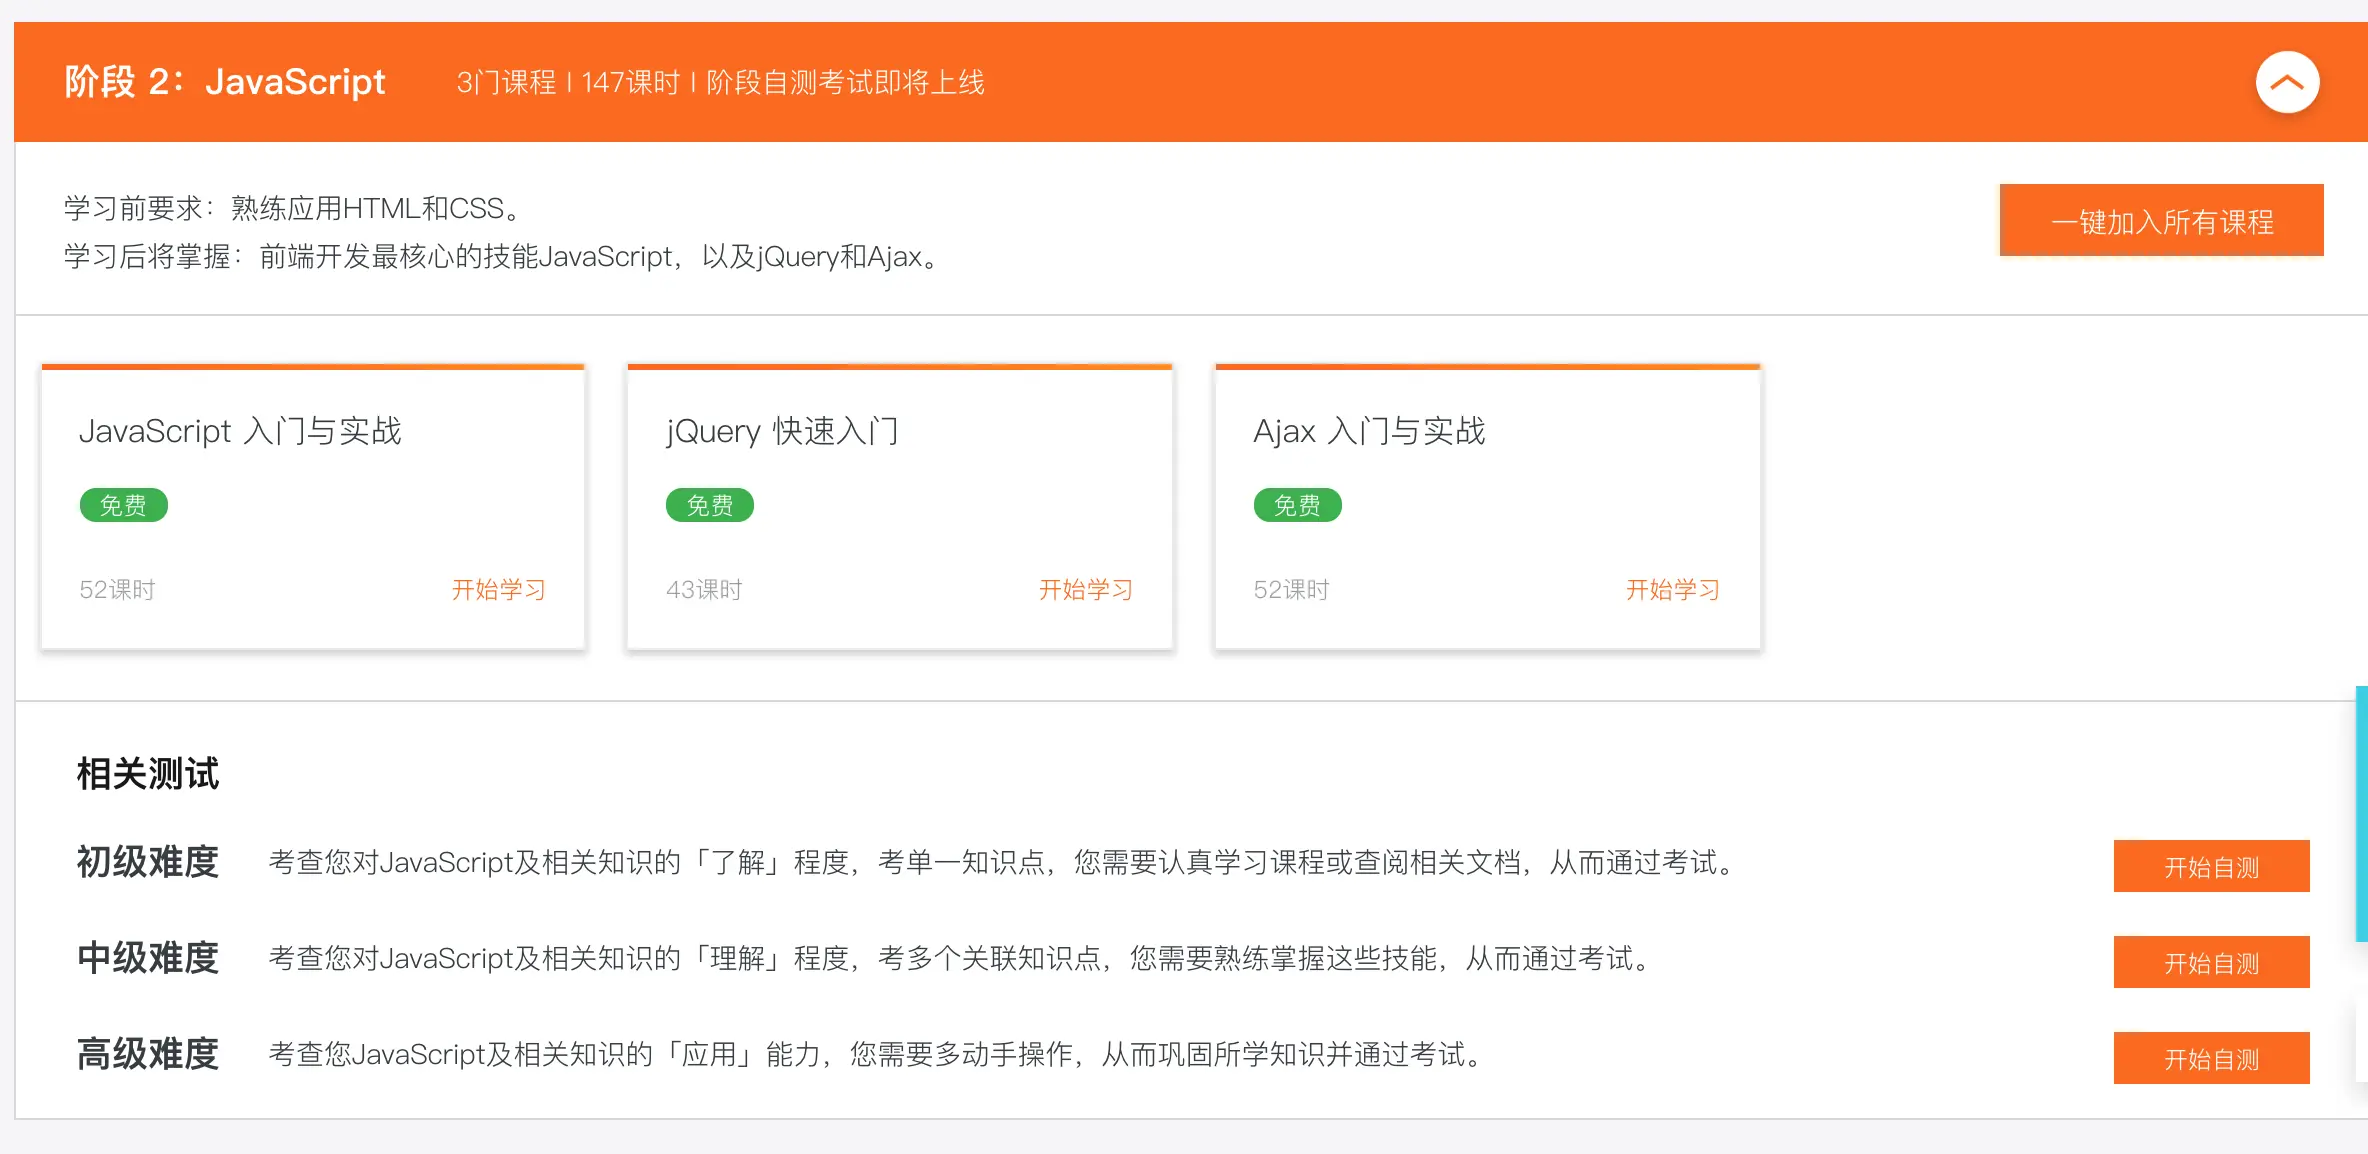Start learning JavaScript 入门与实战 via 开始学习
Viewport: 2368px width, 1154px height.
point(498,590)
